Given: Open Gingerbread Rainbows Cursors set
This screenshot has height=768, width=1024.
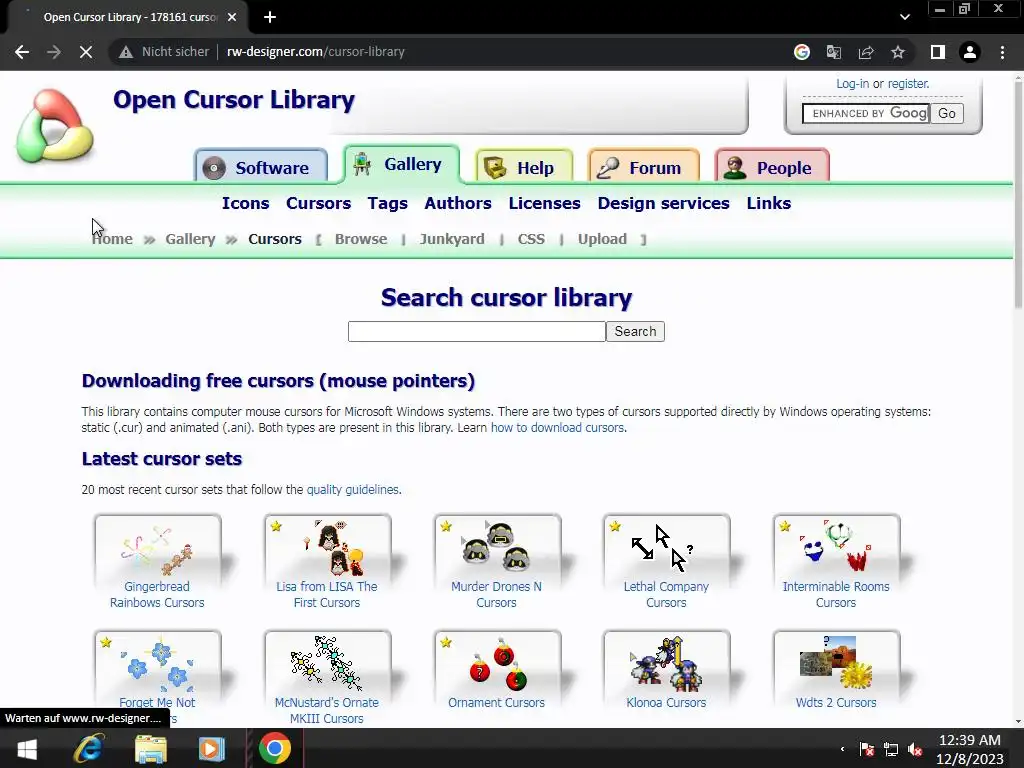Looking at the screenshot, I should (x=157, y=563).
